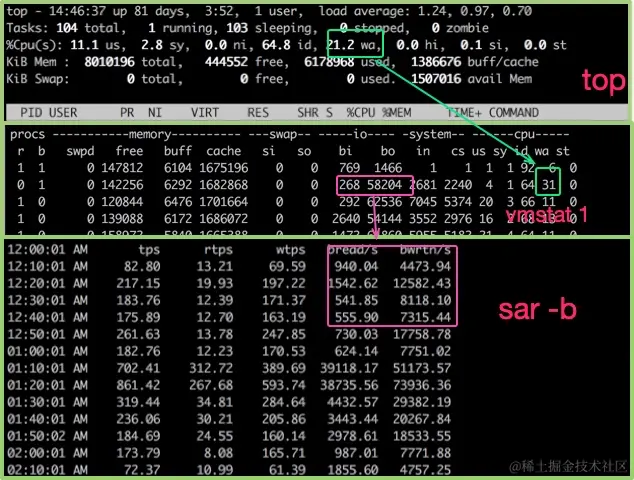Click the vmstat 'bo' column header
The height and width of the screenshot is (480, 634).
coord(388,151)
